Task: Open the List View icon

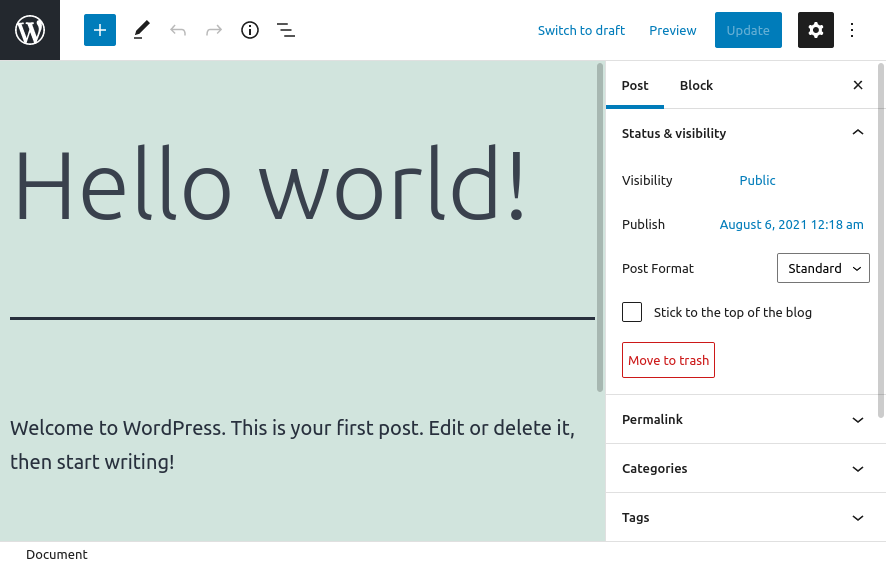Action: pyautogui.click(x=286, y=30)
